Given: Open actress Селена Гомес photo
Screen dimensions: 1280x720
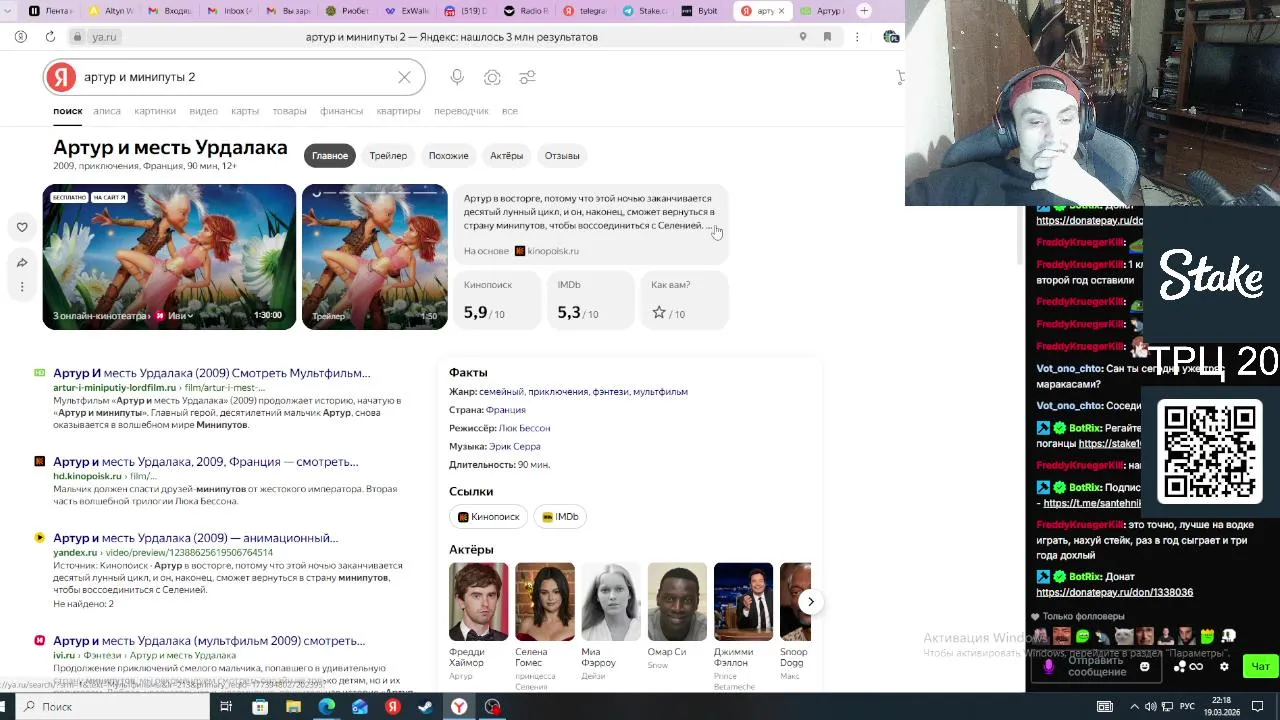Looking at the screenshot, I should 545,601.
